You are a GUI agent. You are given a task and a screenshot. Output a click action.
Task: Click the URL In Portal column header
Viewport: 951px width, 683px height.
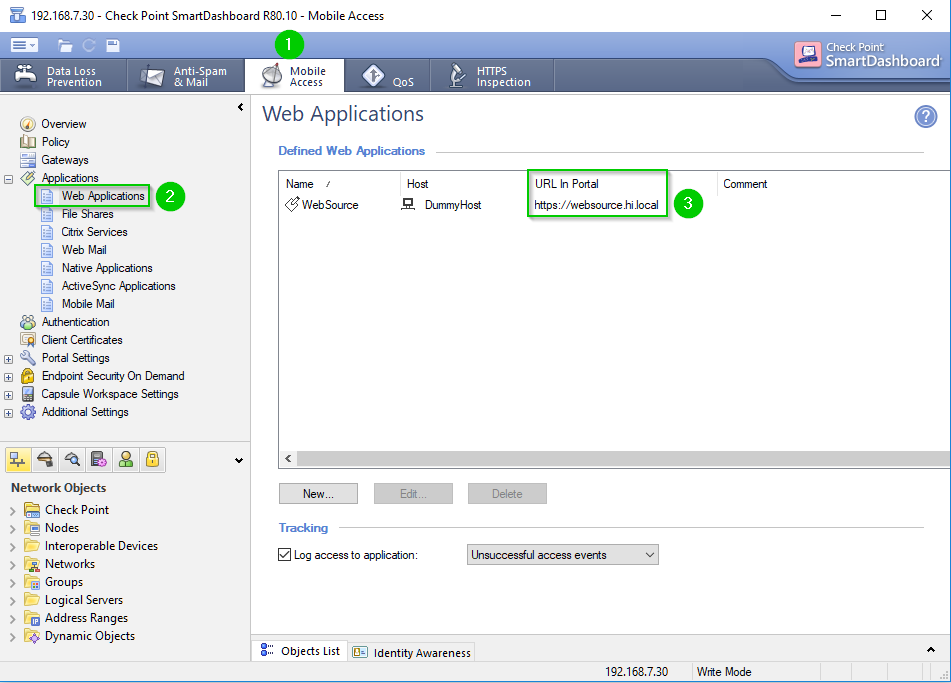click(566, 184)
